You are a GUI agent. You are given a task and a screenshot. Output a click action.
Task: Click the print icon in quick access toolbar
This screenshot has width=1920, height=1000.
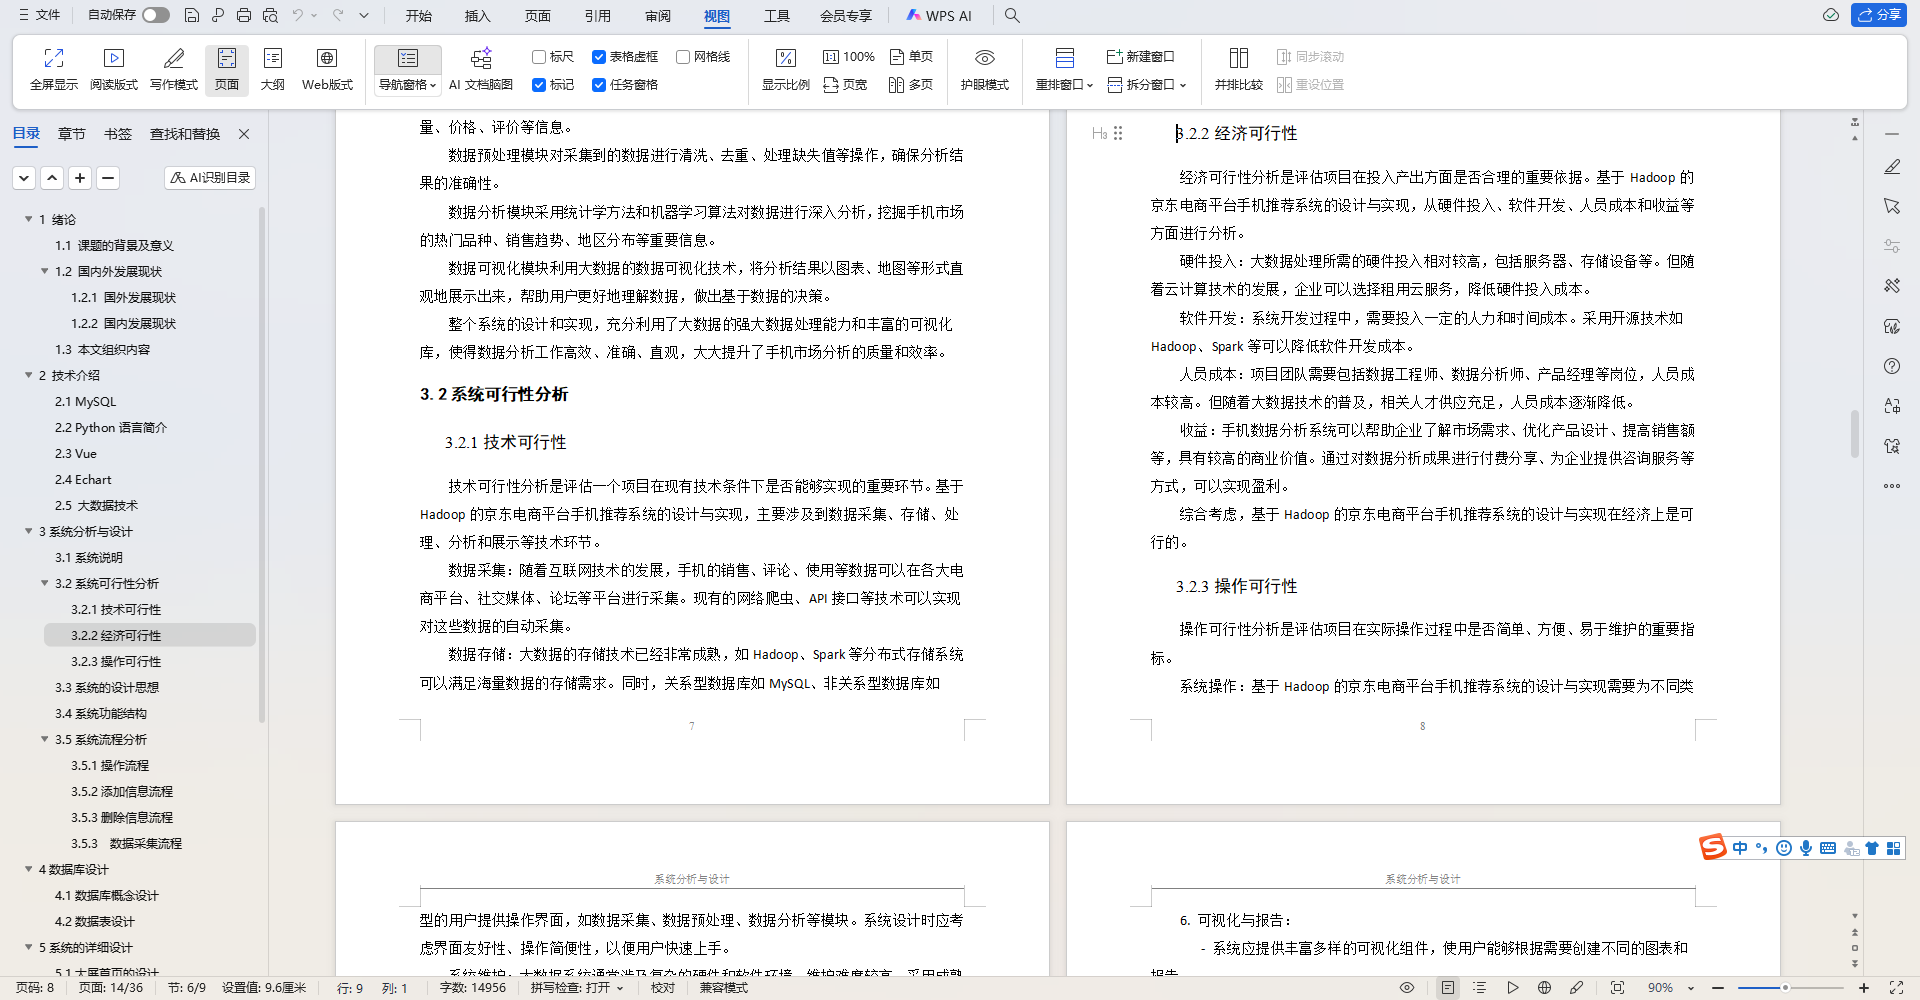pos(243,15)
